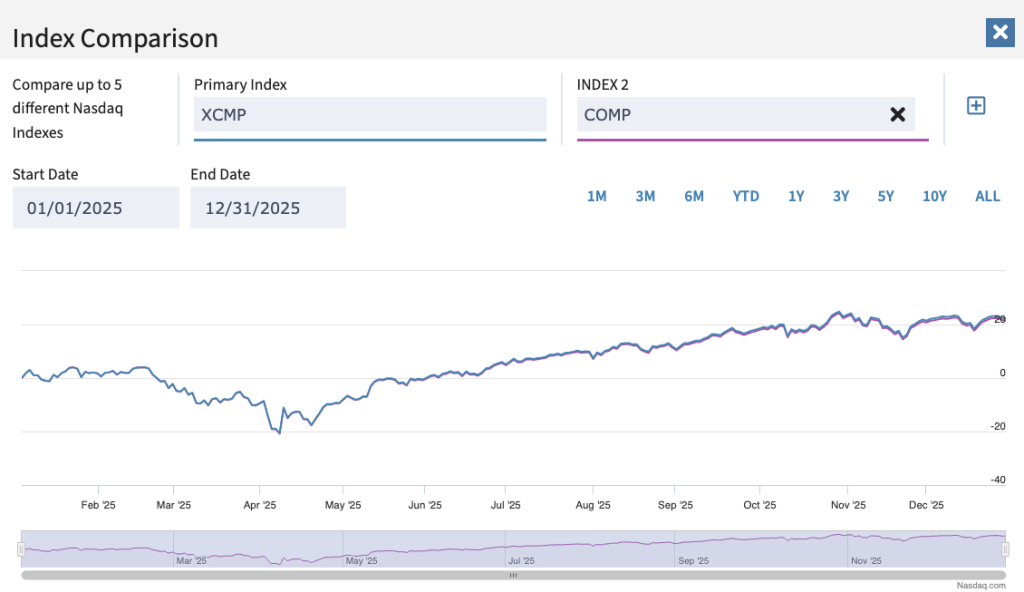The height and width of the screenshot is (592, 1024).
Task: Clear the COMP index with the X icon
Action: pos(897,114)
